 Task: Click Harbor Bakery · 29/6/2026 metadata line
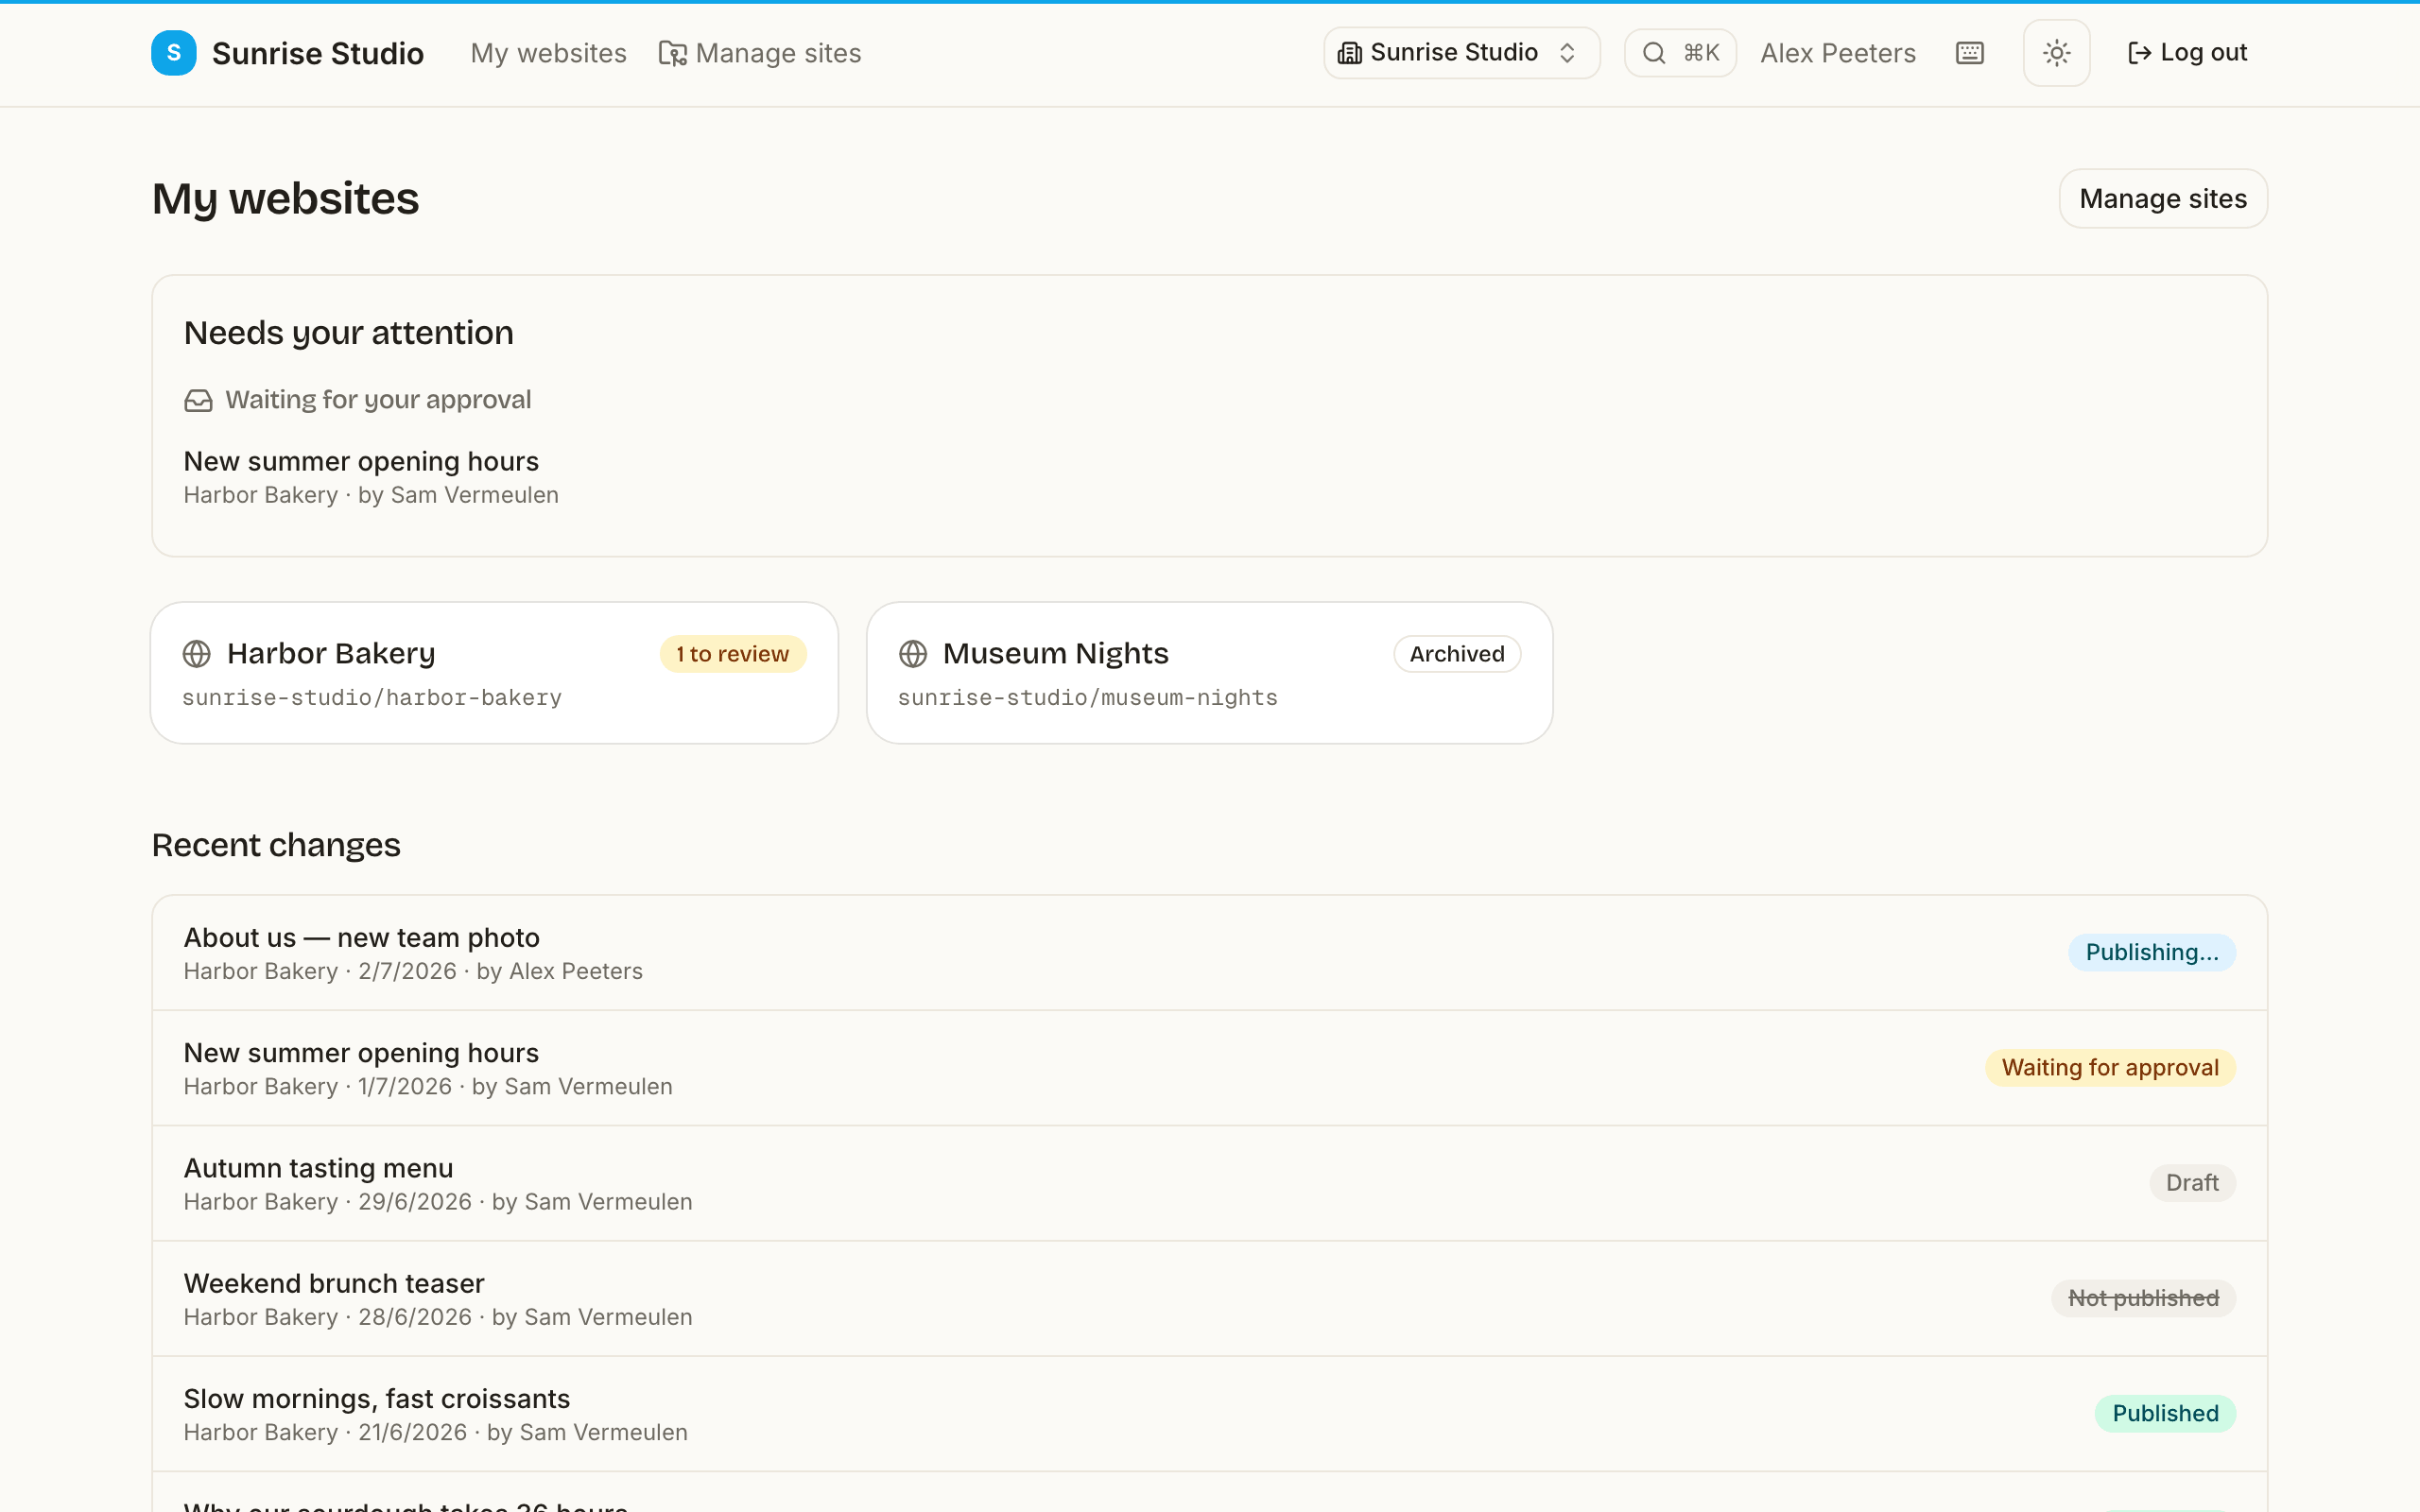[438, 1202]
